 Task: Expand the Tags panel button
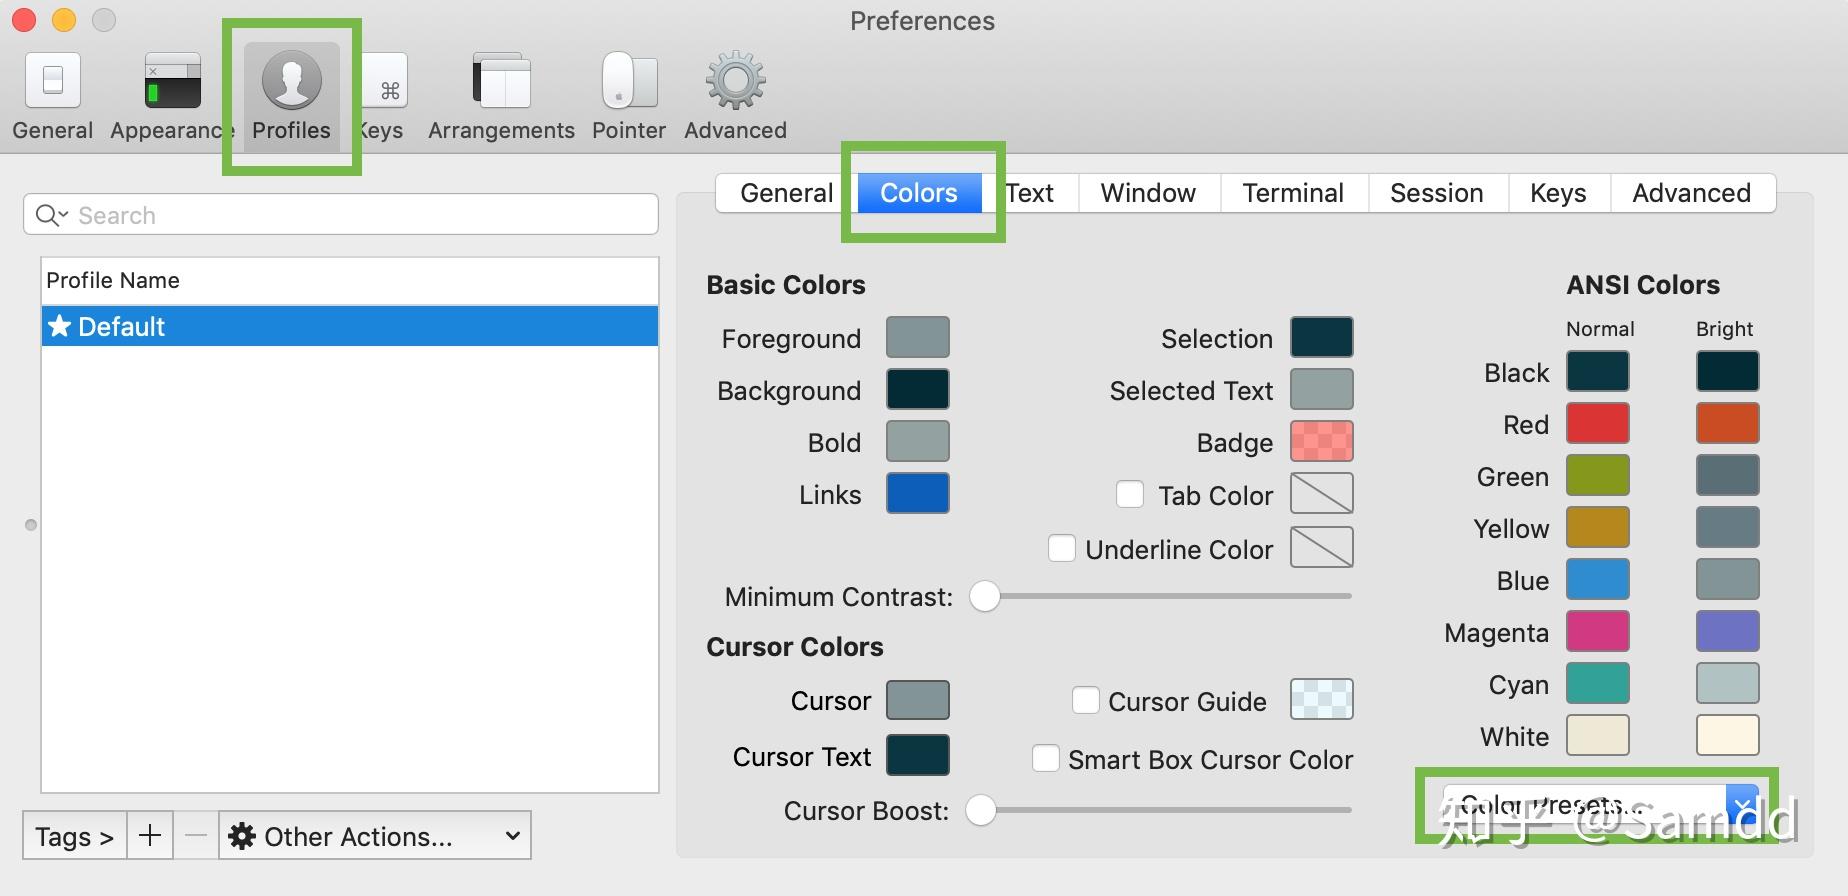coord(74,835)
